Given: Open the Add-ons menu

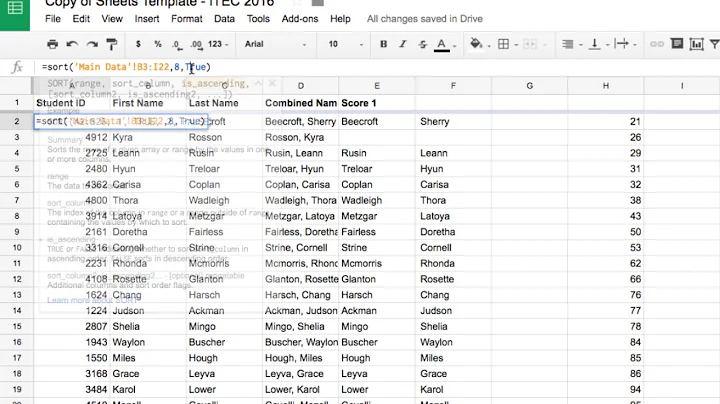Looking at the screenshot, I should click(x=300, y=19).
